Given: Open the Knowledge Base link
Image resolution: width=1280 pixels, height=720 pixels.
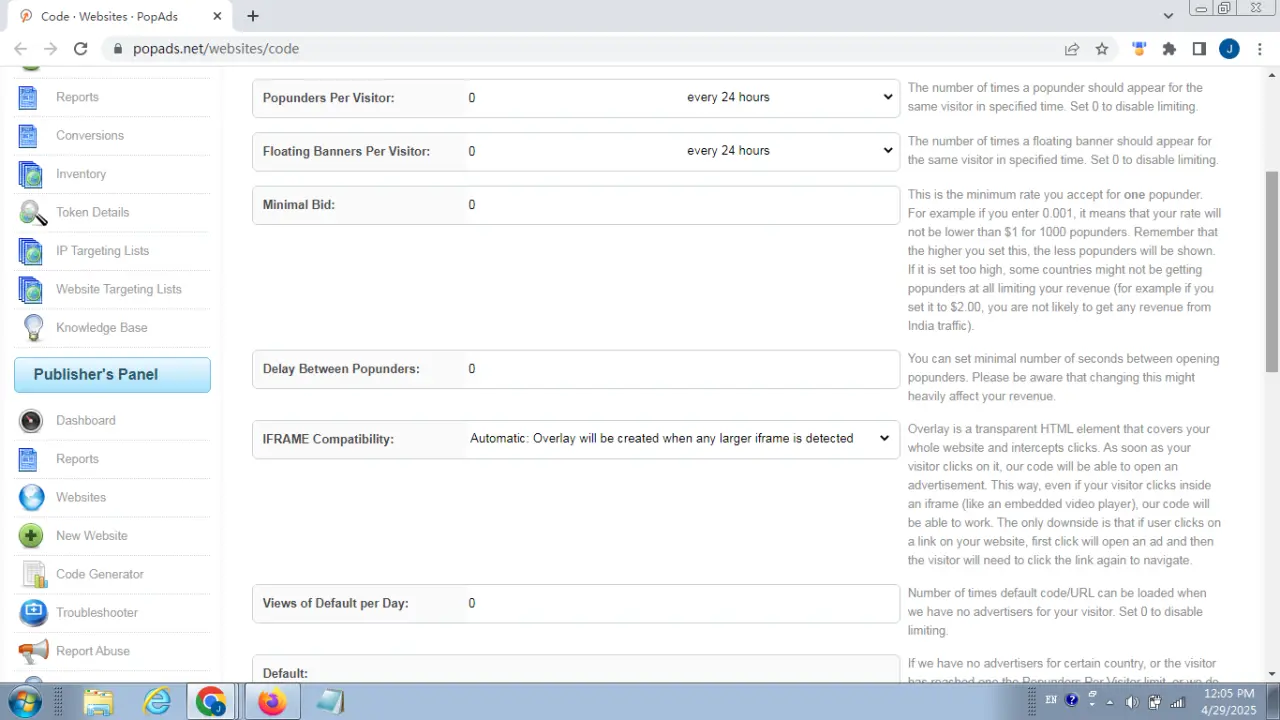Looking at the screenshot, I should tap(101, 328).
